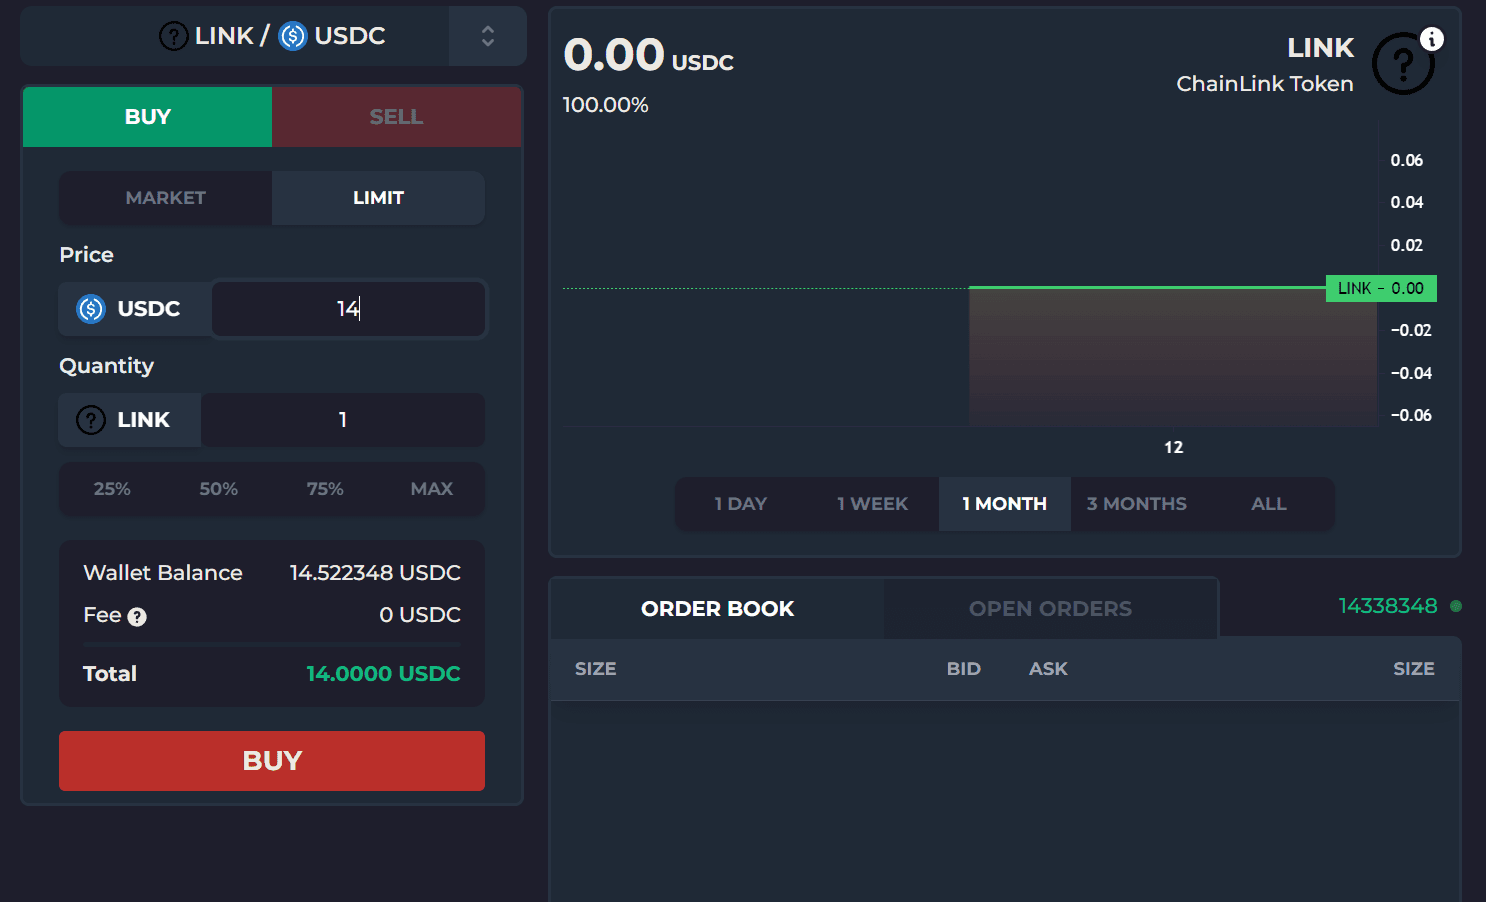Switch order side to SELL
Image resolution: width=1486 pixels, height=902 pixels.
tap(397, 117)
